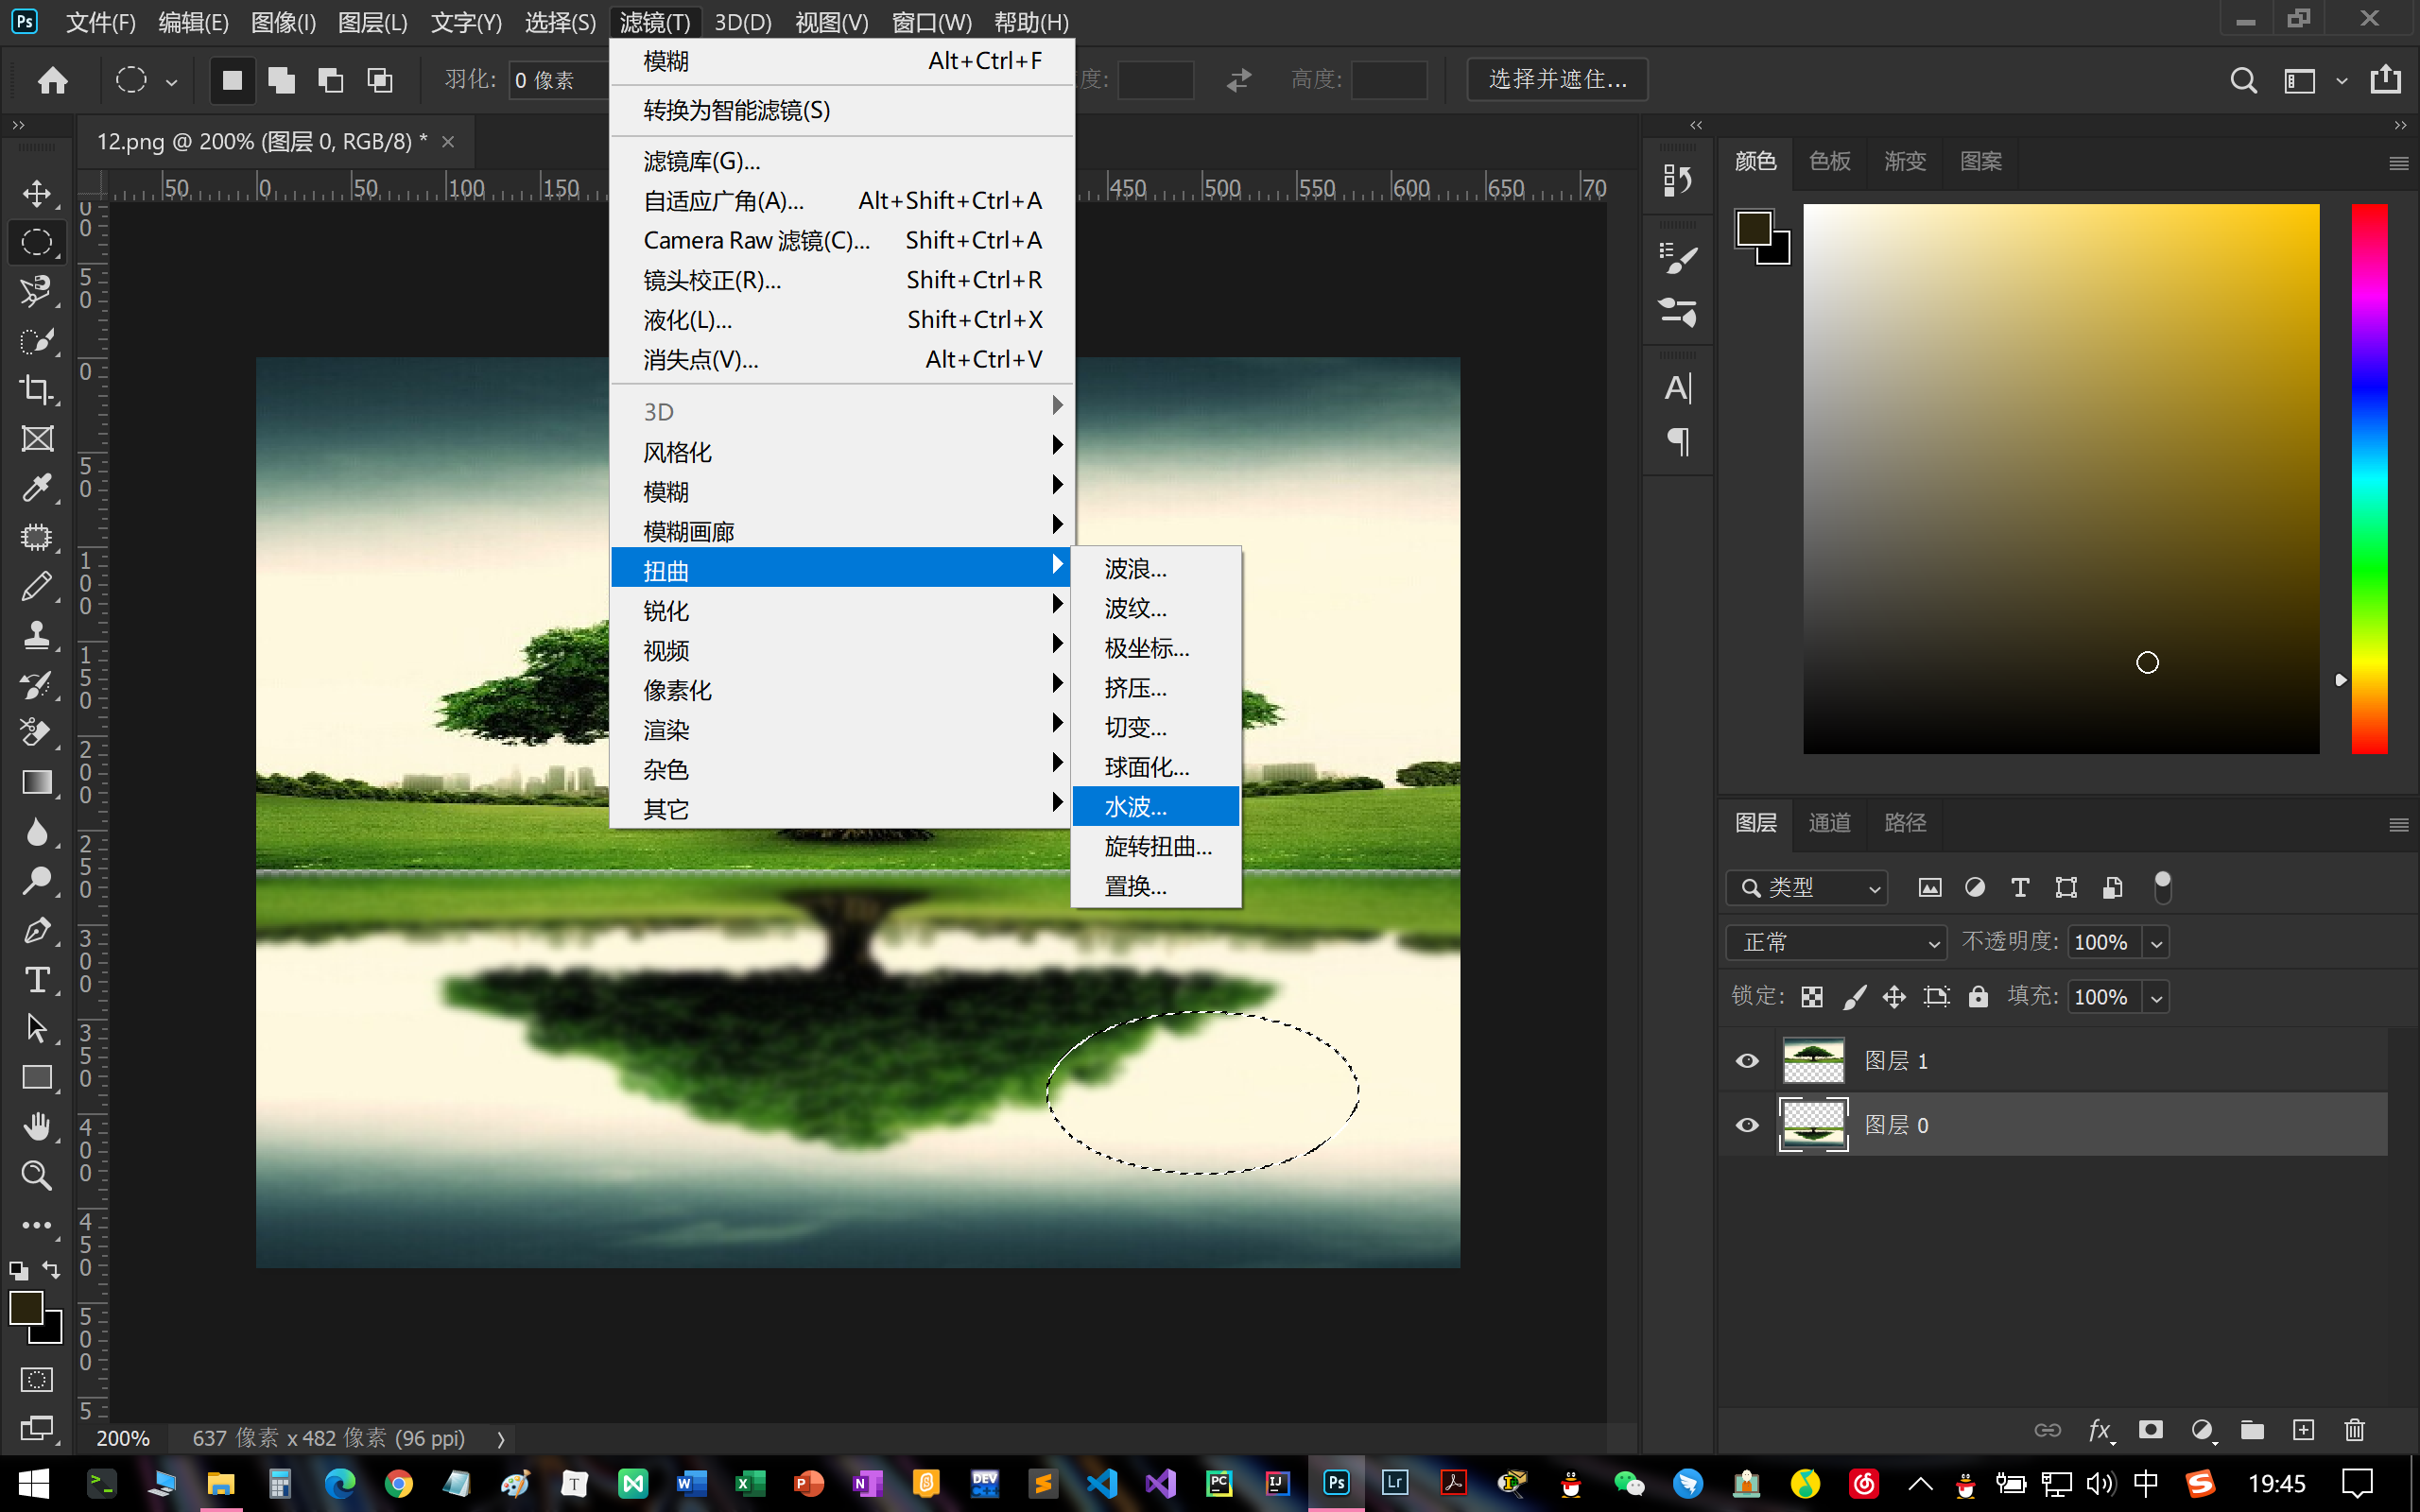Viewport: 2420px width, 1512px height.
Task: Open the layer filter 类型 dropdown
Action: [x=1807, y=888]
